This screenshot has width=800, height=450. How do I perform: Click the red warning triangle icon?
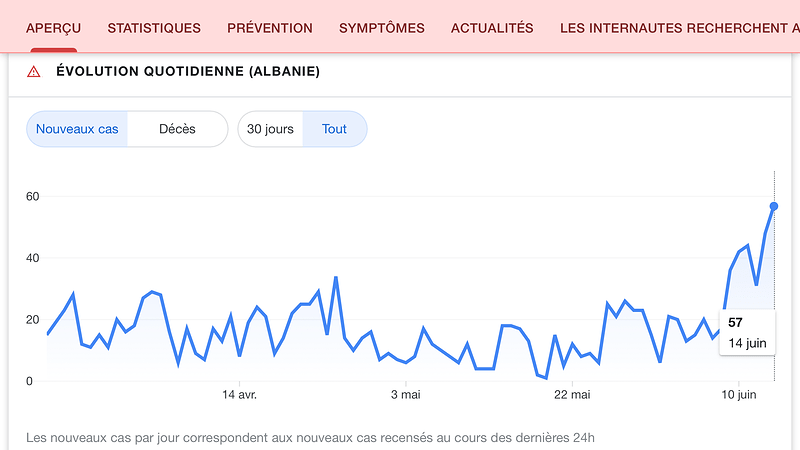[x=34, y=72]
